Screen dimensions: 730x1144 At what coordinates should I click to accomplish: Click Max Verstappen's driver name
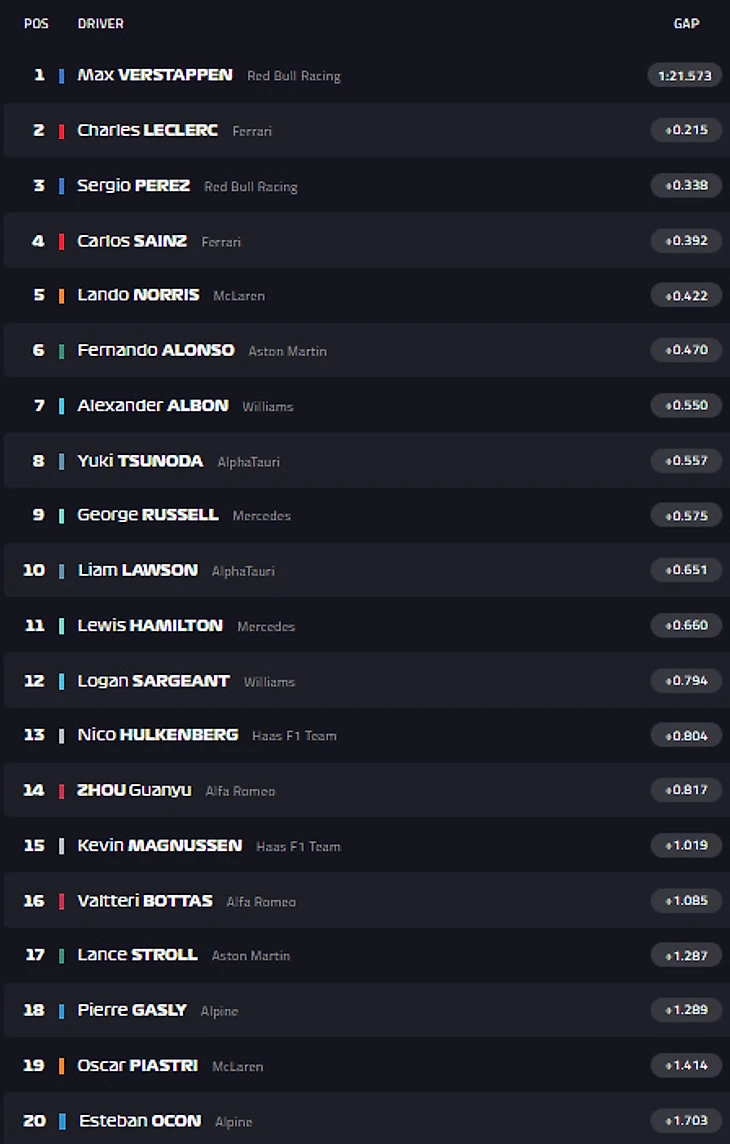155,75
